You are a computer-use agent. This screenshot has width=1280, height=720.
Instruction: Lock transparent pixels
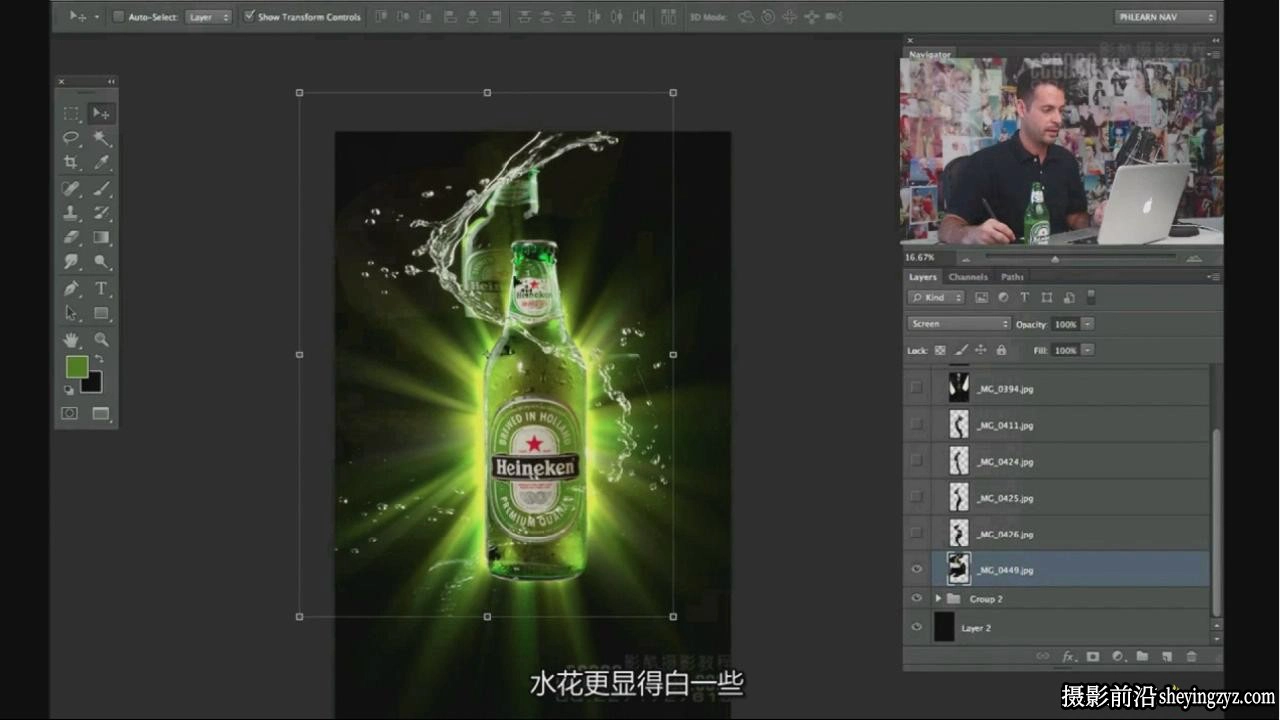(940, 351)
